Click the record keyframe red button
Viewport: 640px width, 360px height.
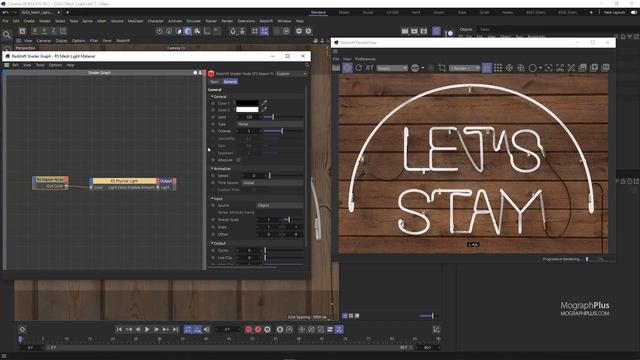pyautogui.click(x=248, y=329)
